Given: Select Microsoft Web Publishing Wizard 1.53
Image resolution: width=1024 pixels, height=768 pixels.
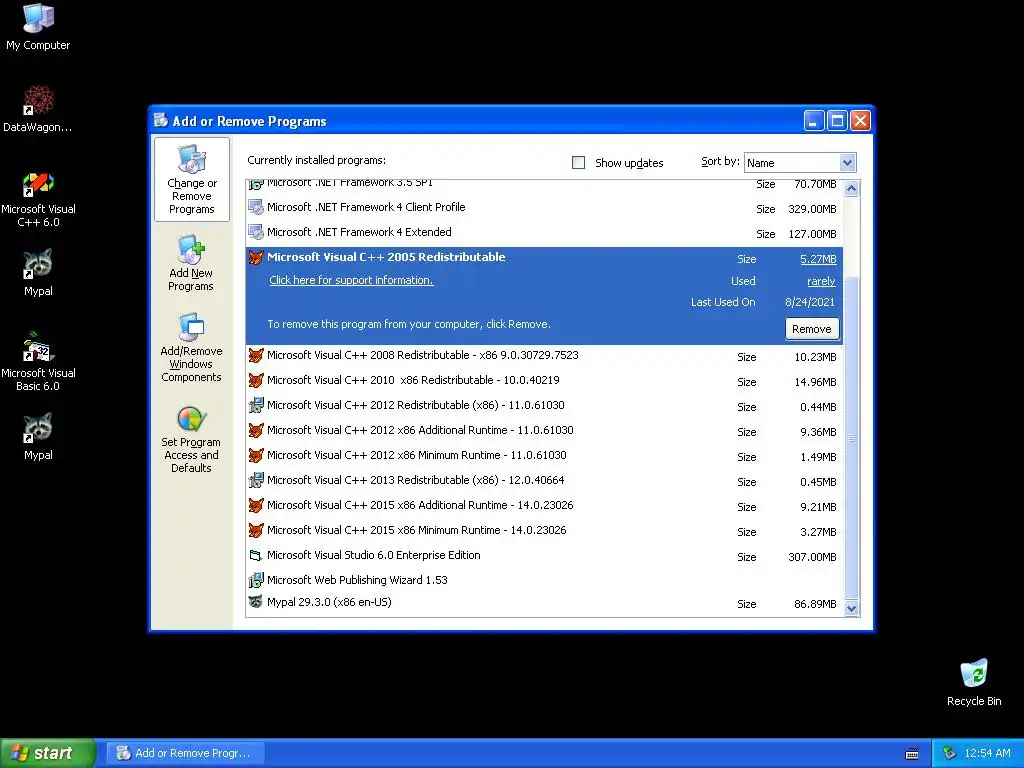Looking at the screenshot, I should [544, 580].
